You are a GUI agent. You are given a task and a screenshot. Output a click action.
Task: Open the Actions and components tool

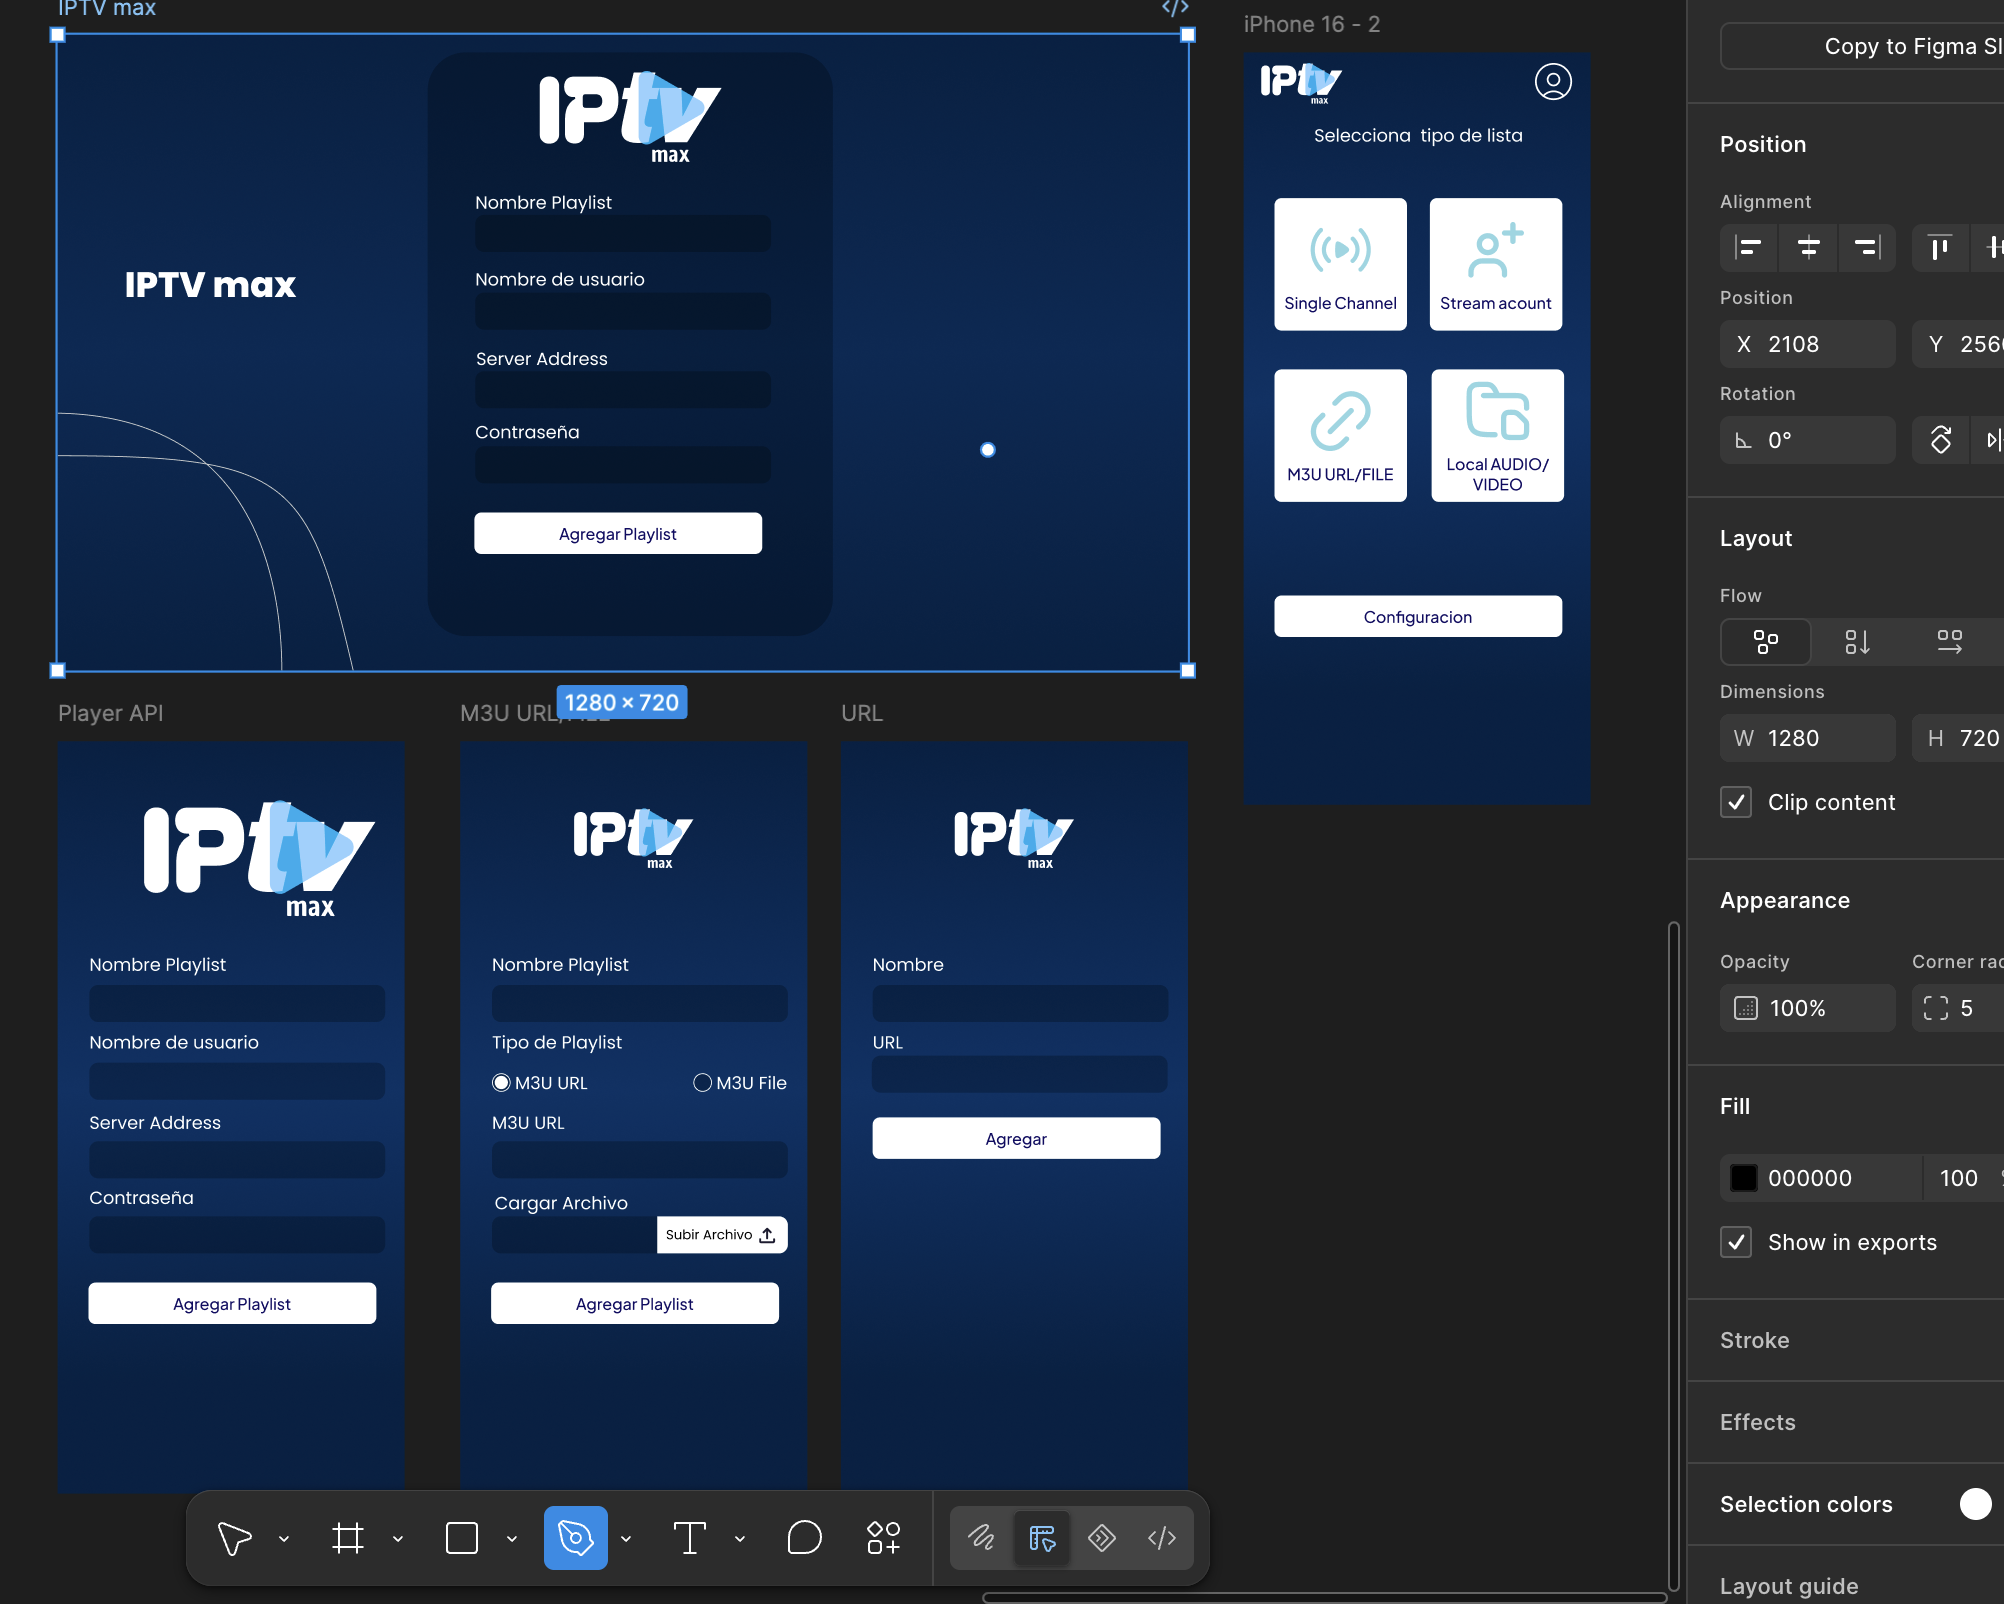(x=884, y=1538)
